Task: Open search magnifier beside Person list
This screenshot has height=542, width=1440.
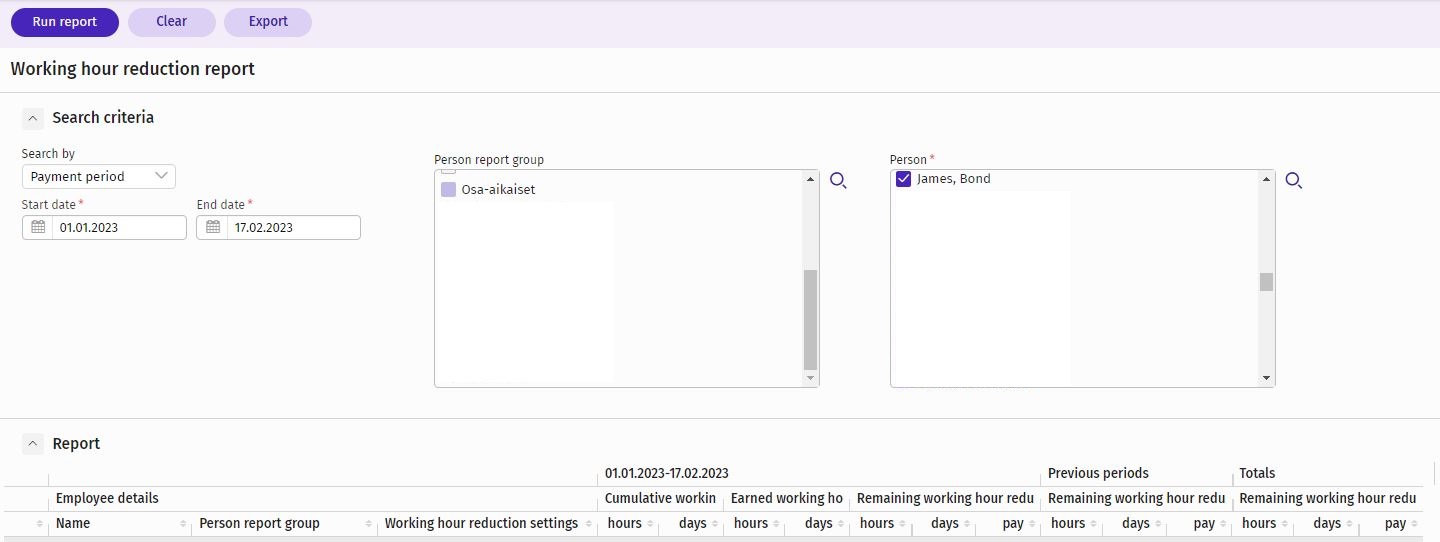Action: coord(1293,181)
